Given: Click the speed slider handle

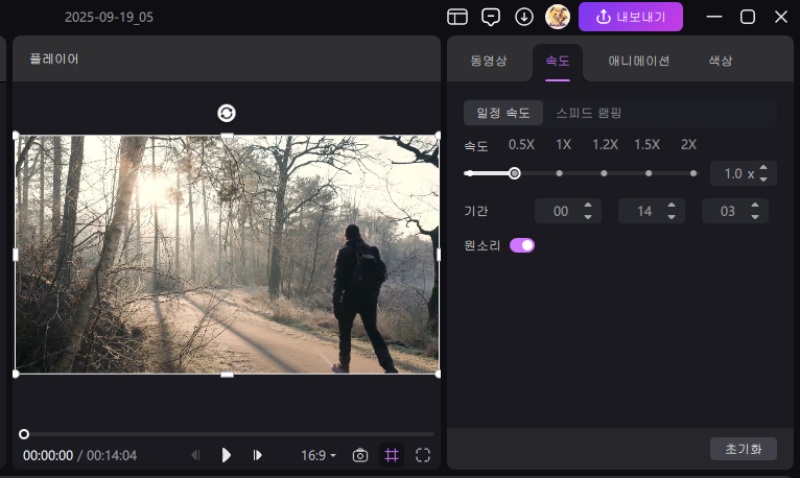Looking at the screenshot, I should pyautogui.click(x=514, y=173).
